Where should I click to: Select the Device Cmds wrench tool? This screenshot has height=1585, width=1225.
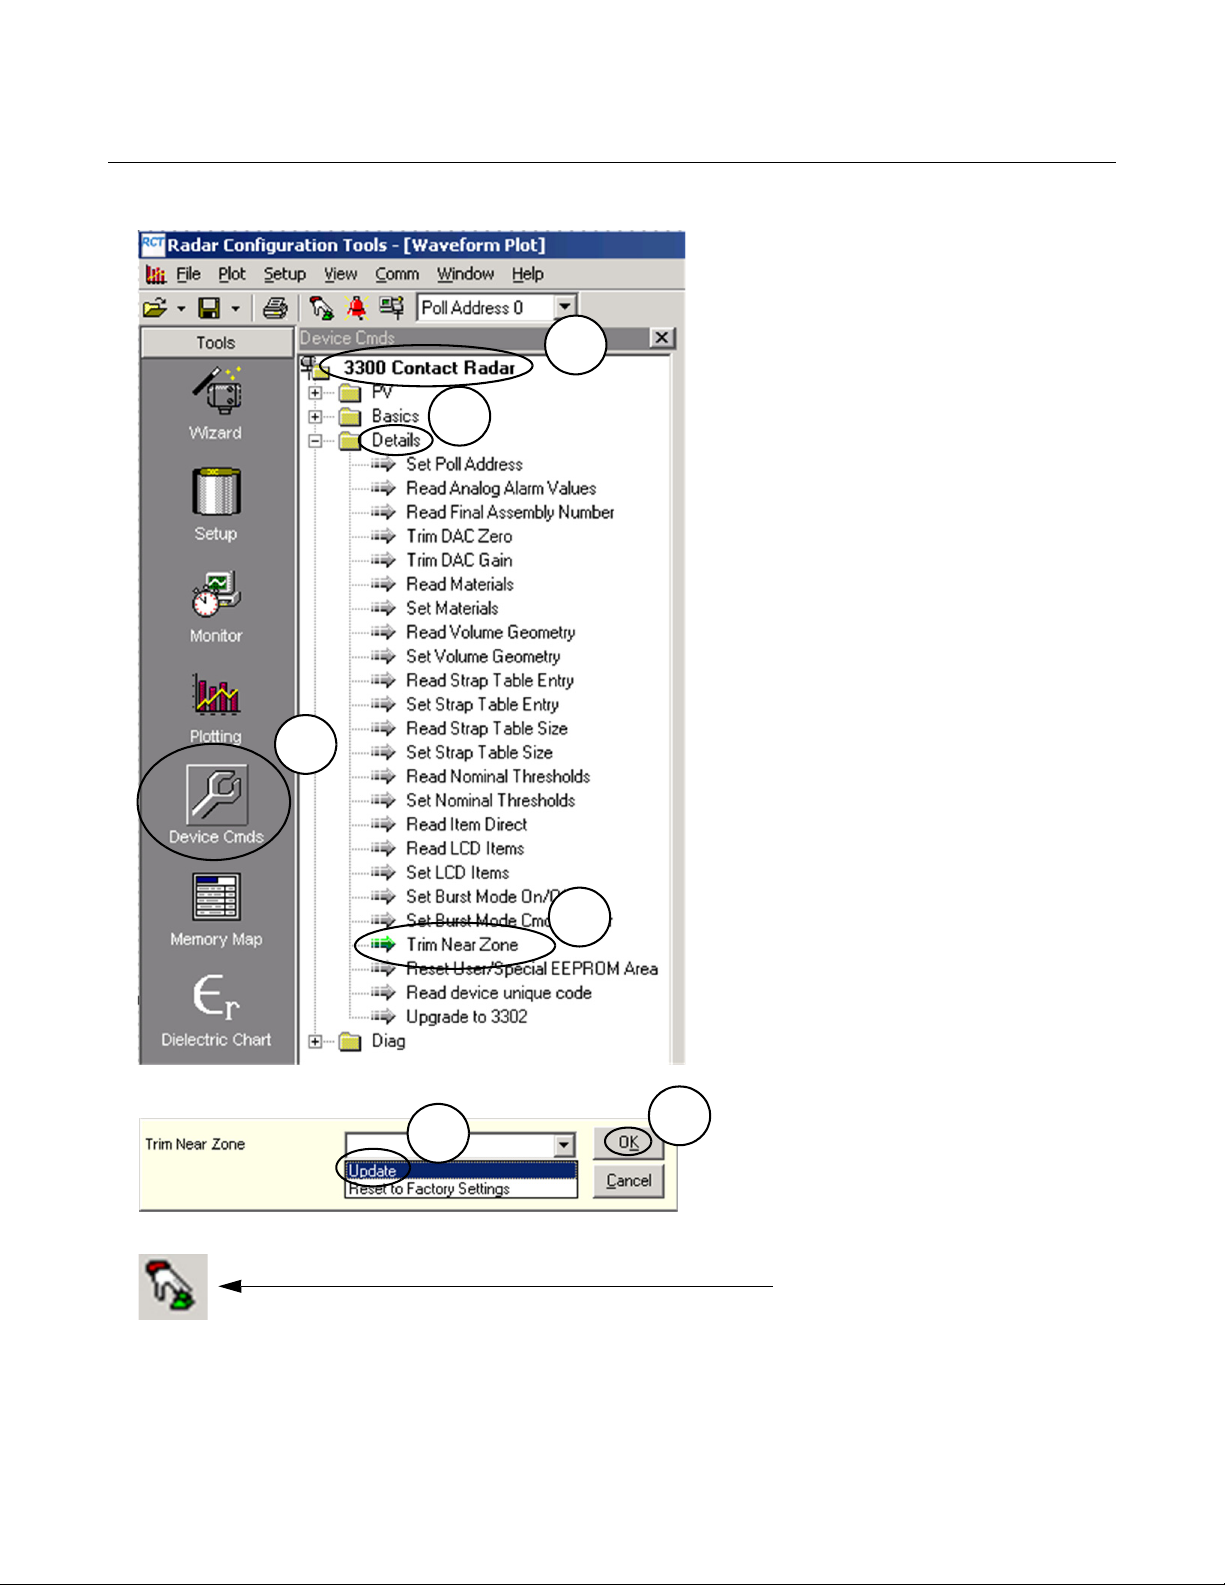pyautogui.click(x=216, y=806)
